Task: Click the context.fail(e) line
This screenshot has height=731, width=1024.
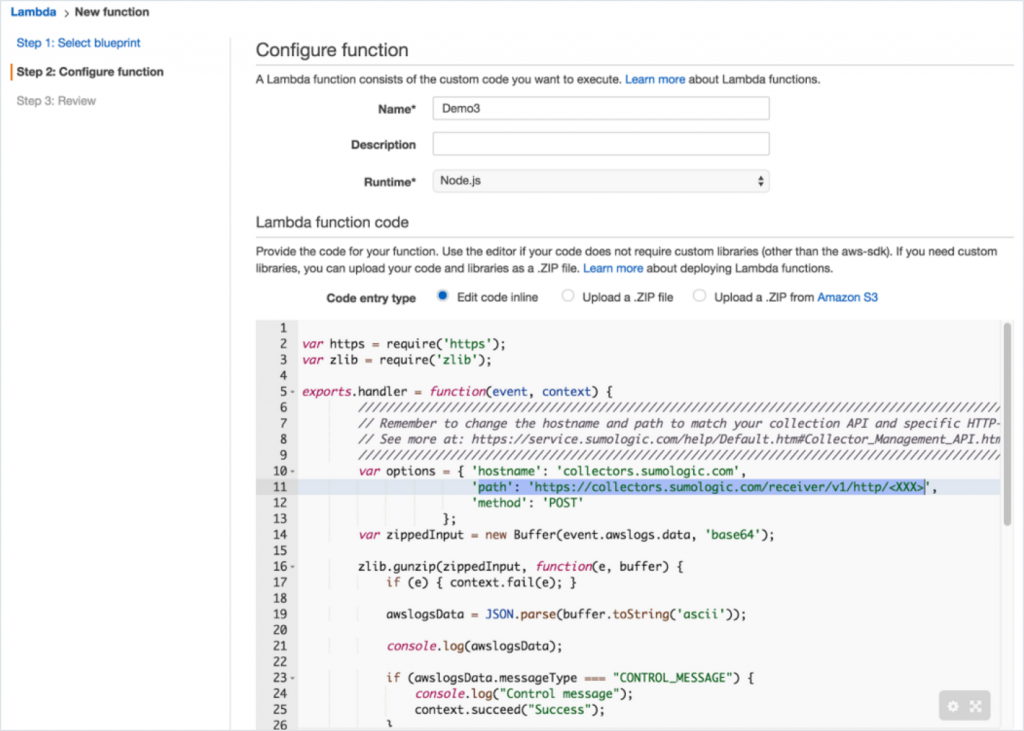Action: 481,583
